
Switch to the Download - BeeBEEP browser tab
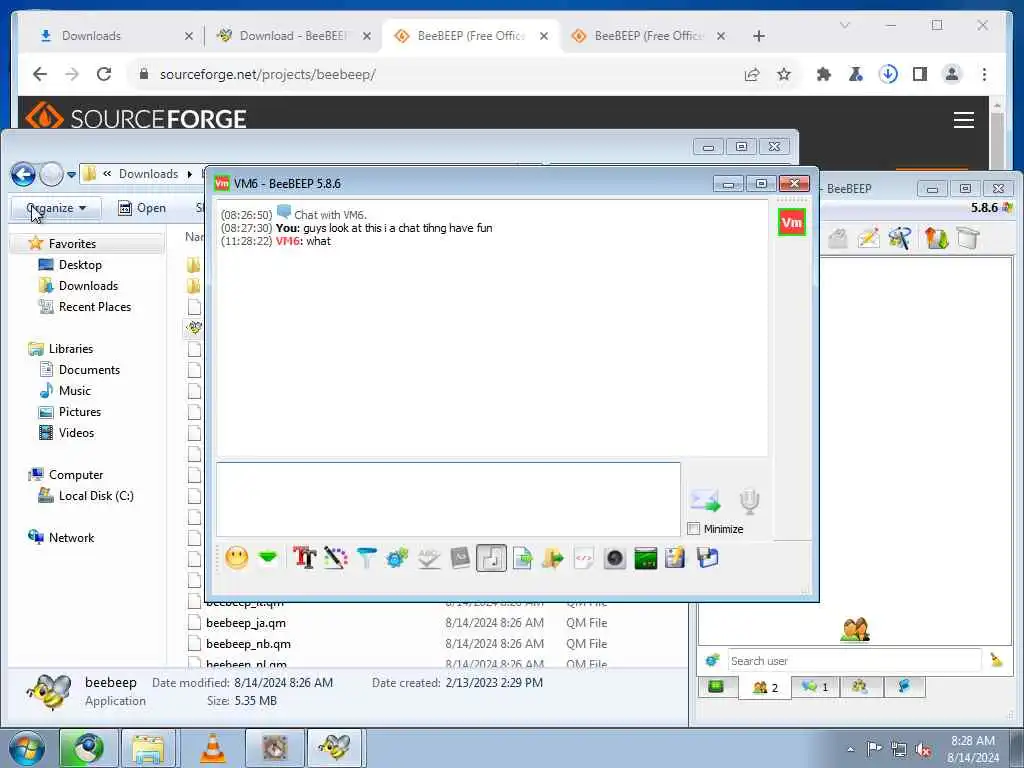[294, 36]
